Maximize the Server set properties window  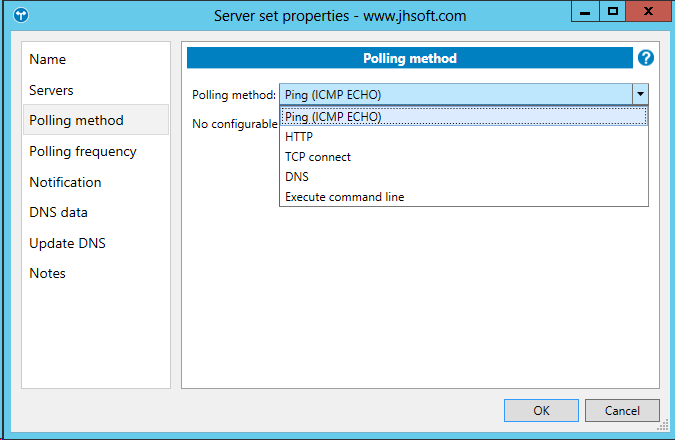click(x=613, y=11)
